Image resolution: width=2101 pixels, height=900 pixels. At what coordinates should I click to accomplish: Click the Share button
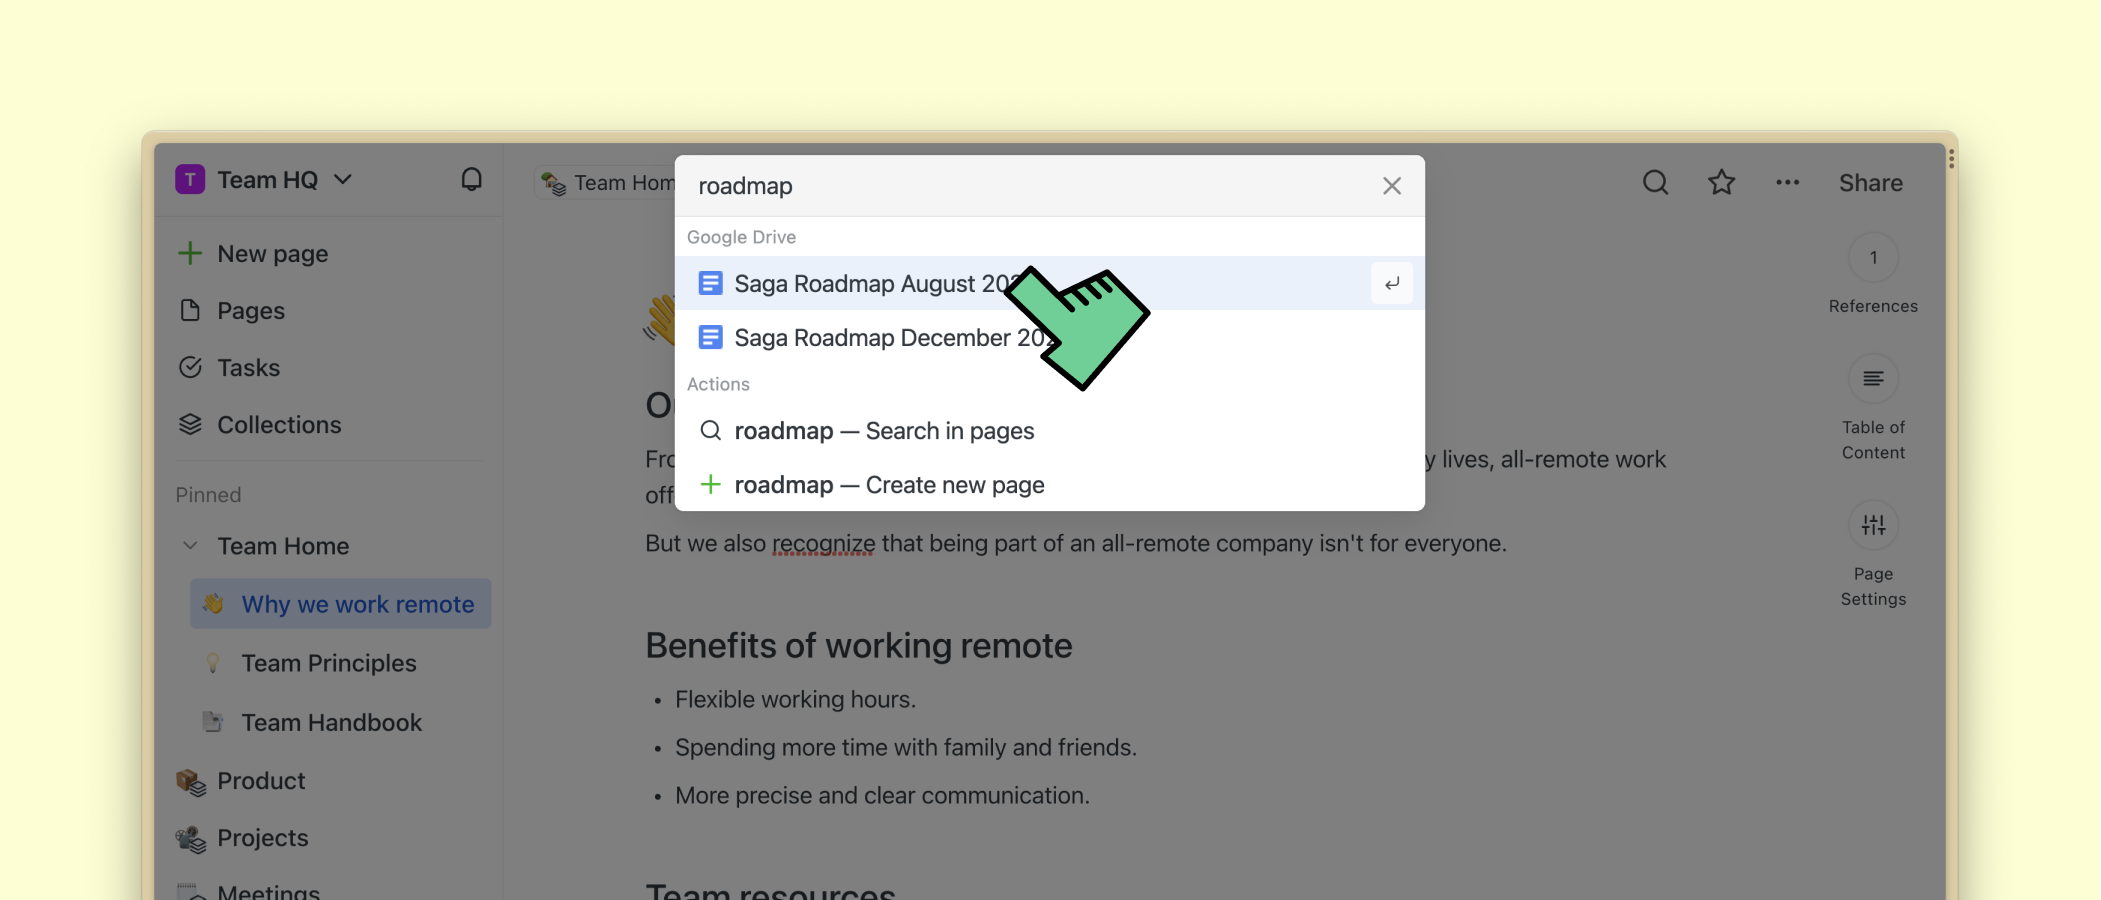1870,183
